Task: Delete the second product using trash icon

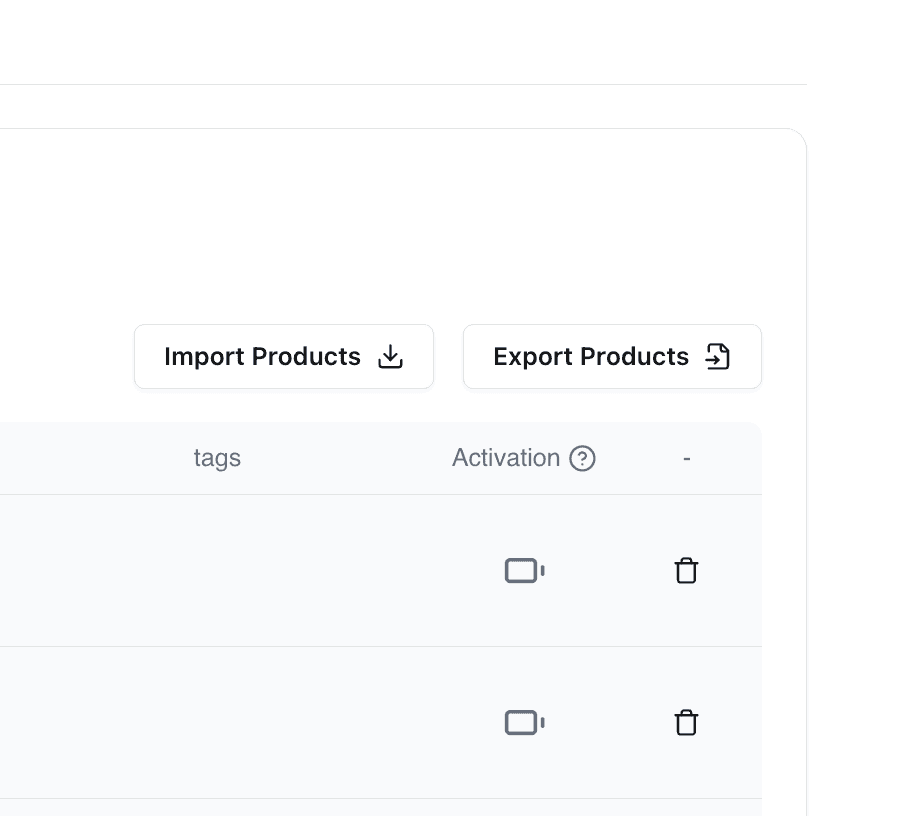Action: click(x=686, y=723)
